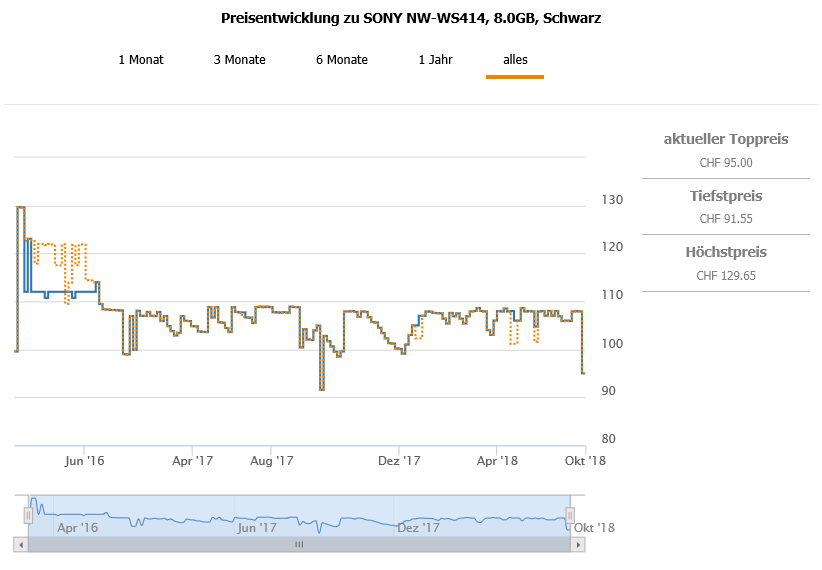
Task: Click the CHF 129.65 highest price value
Action: click(725, 275)
